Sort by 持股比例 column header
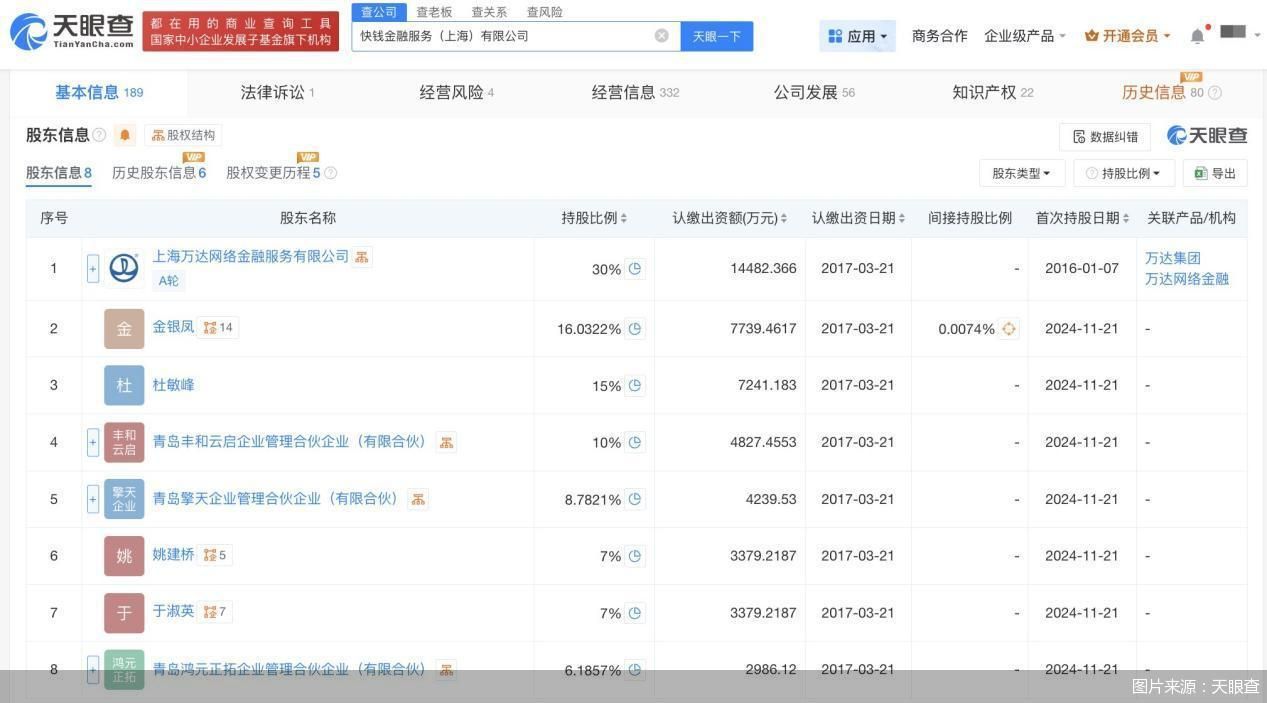This screenshot has height=703, width=1267. (x=594, y=218)
